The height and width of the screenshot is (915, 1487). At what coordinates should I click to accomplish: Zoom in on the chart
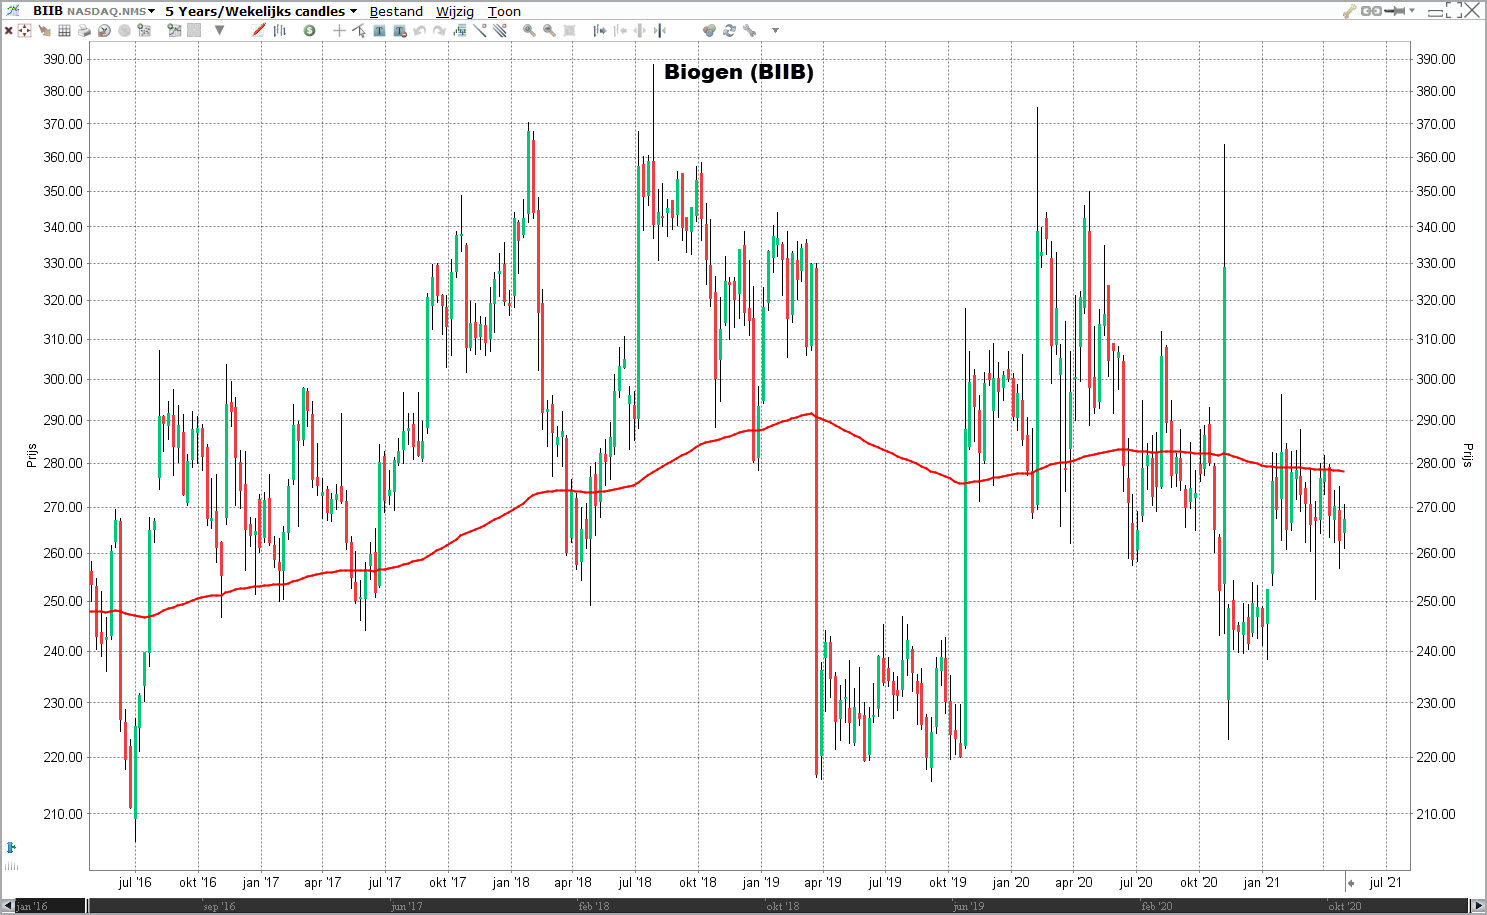(529, 31)
